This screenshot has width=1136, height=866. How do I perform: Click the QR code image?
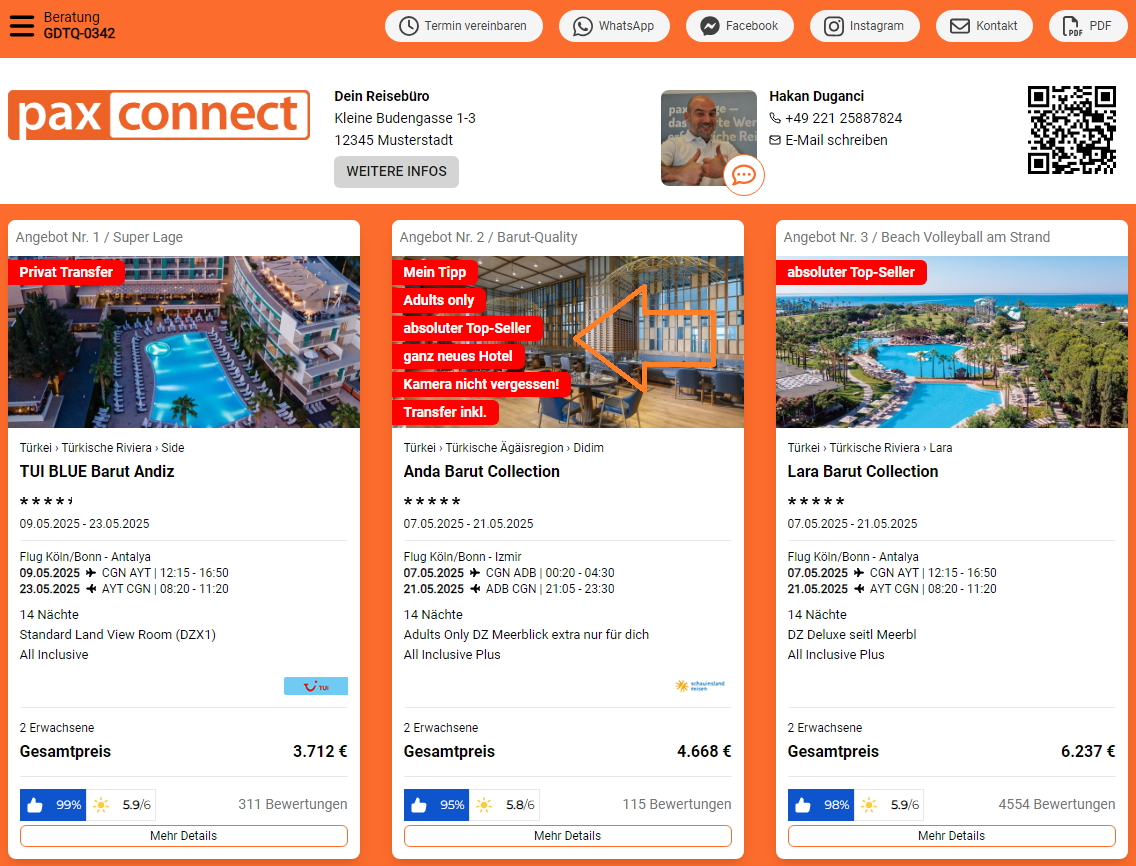click(x=1072, y=130)
